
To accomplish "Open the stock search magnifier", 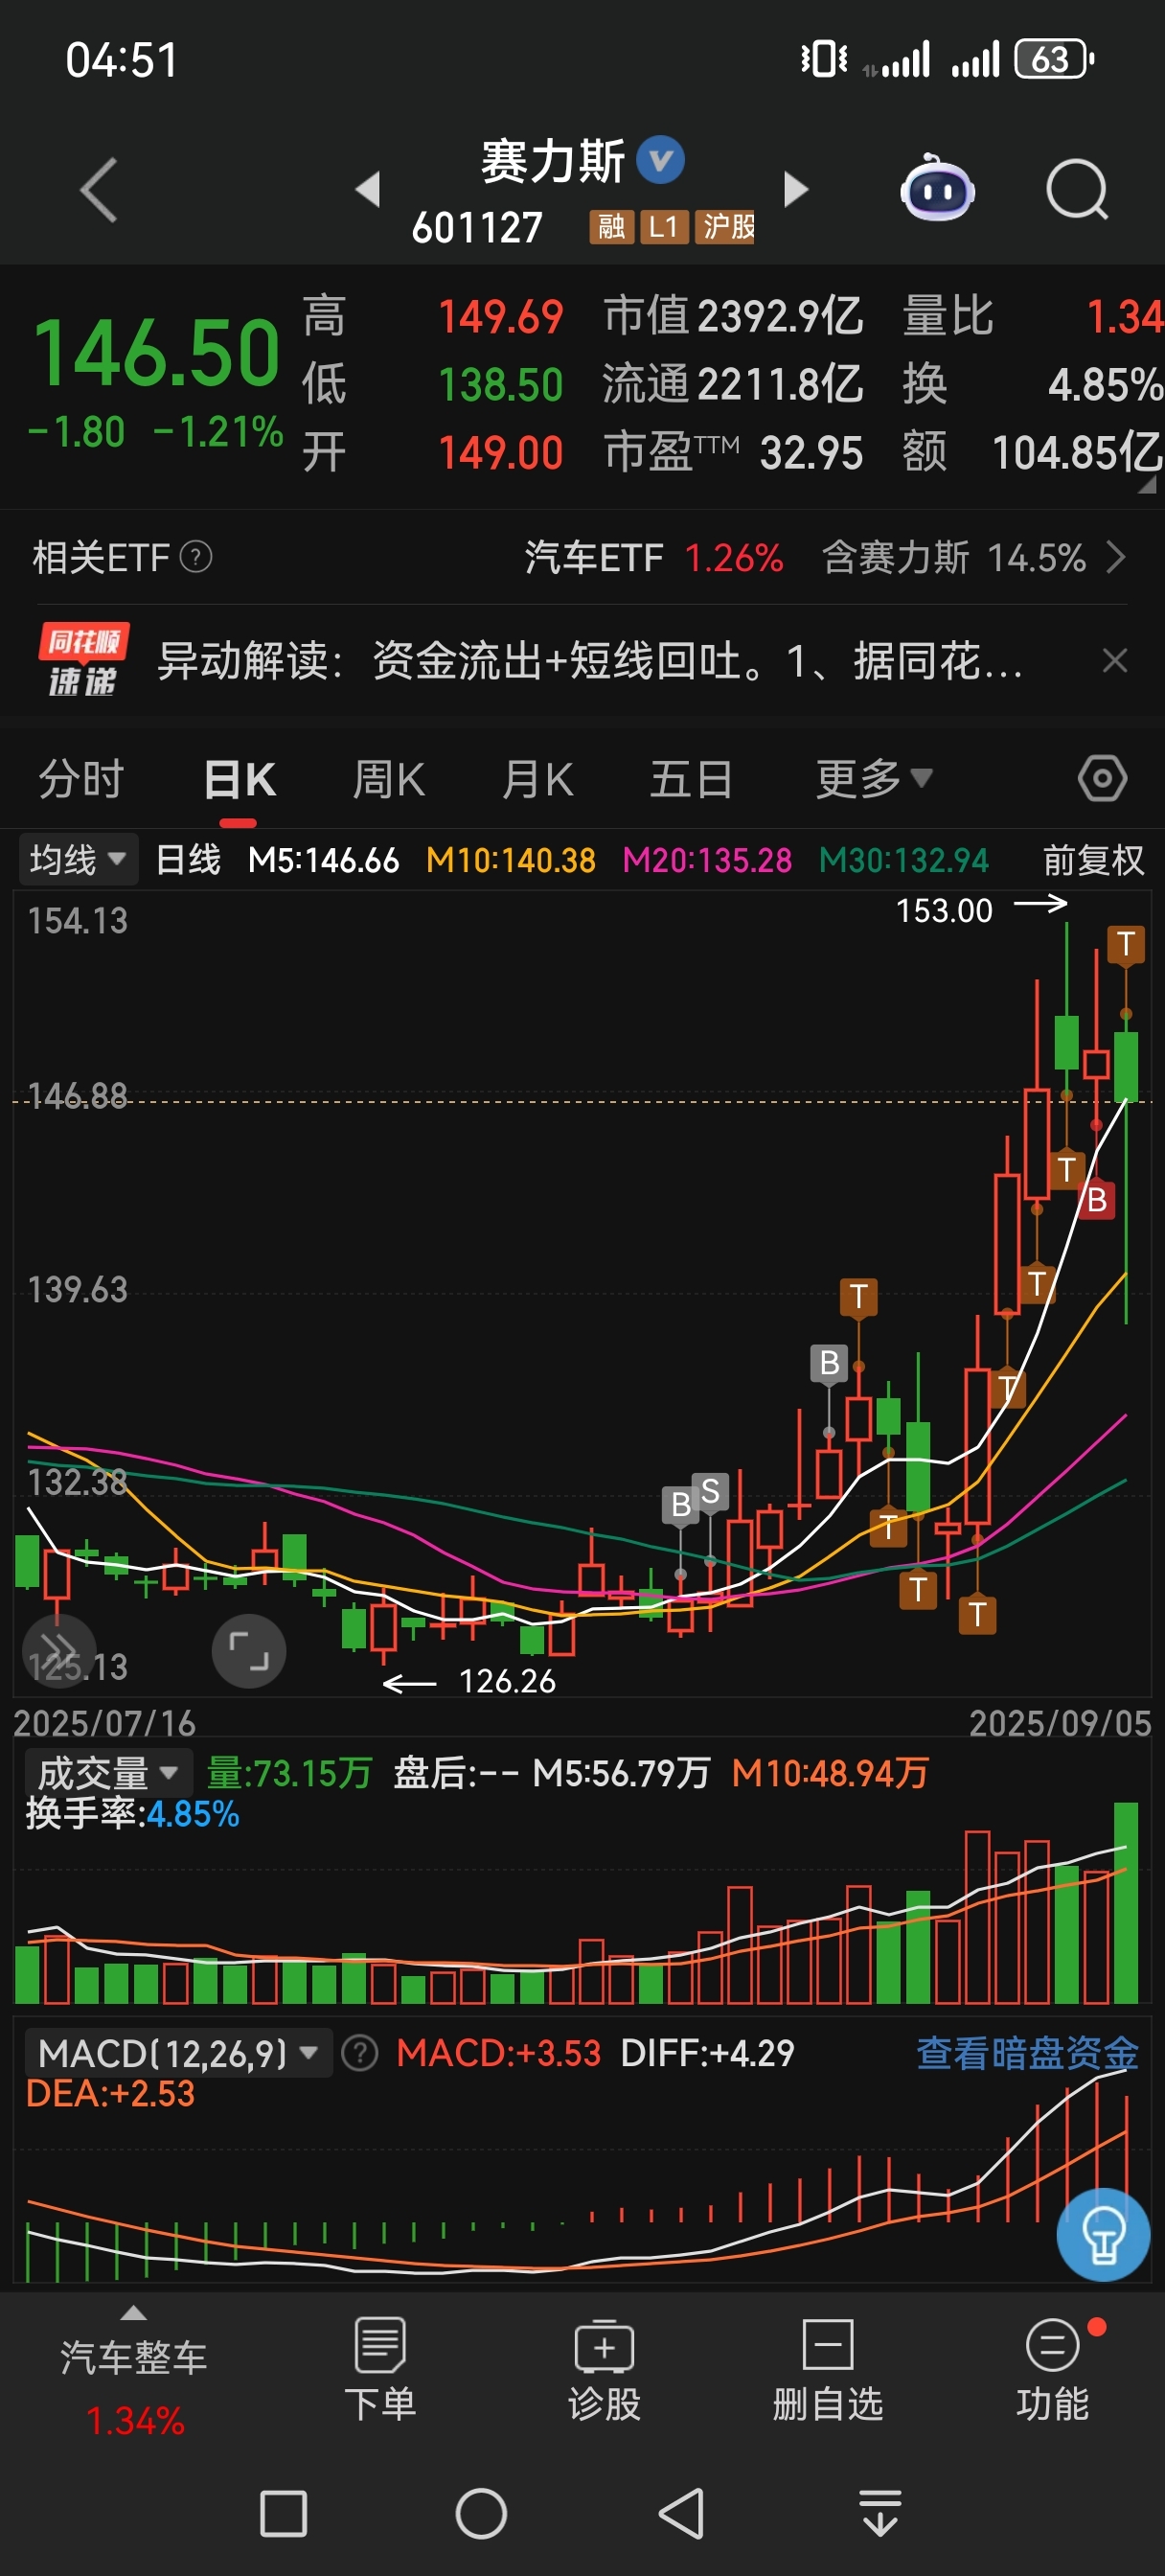I will click(x=1077, y=189).
